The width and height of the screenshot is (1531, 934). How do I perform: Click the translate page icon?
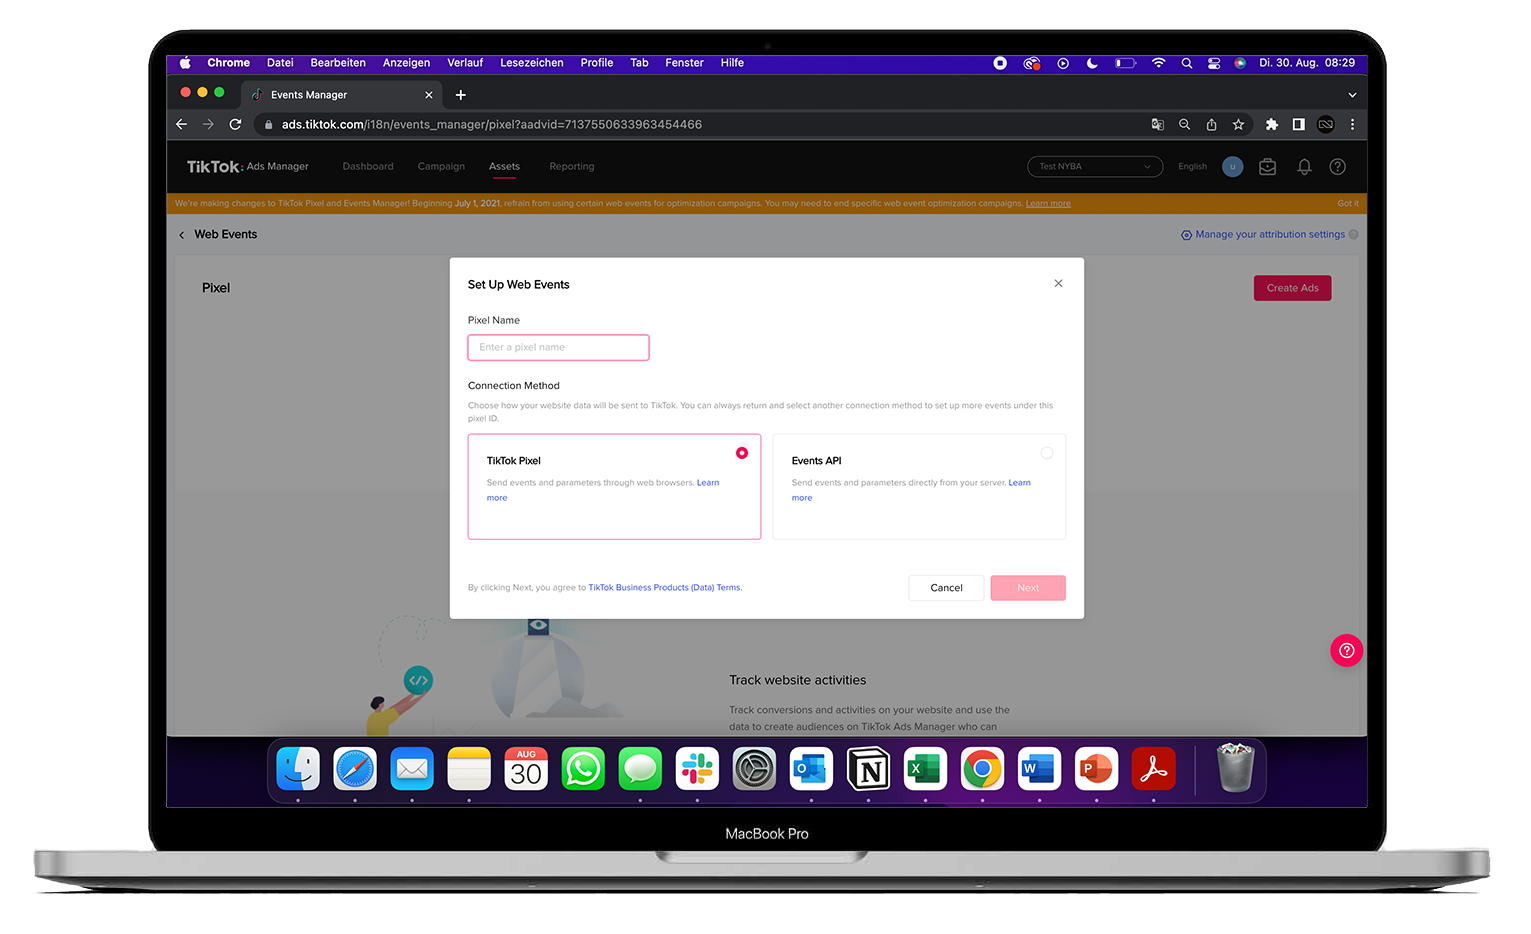click(x=1157, y=125)
